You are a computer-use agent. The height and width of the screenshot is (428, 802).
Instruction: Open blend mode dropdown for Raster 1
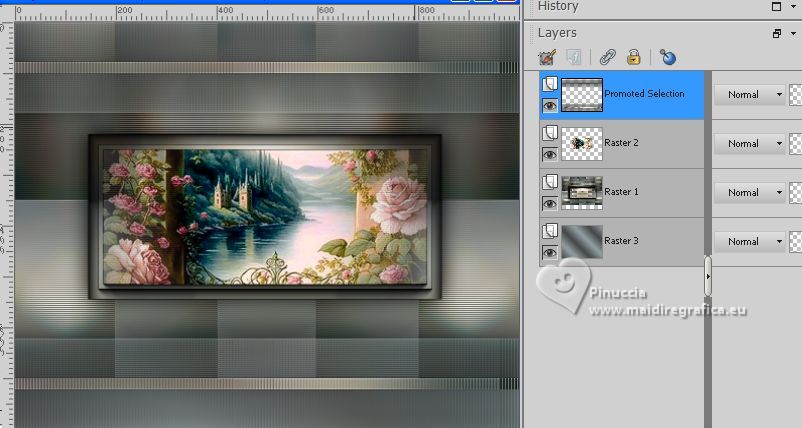tap(749, 193)
